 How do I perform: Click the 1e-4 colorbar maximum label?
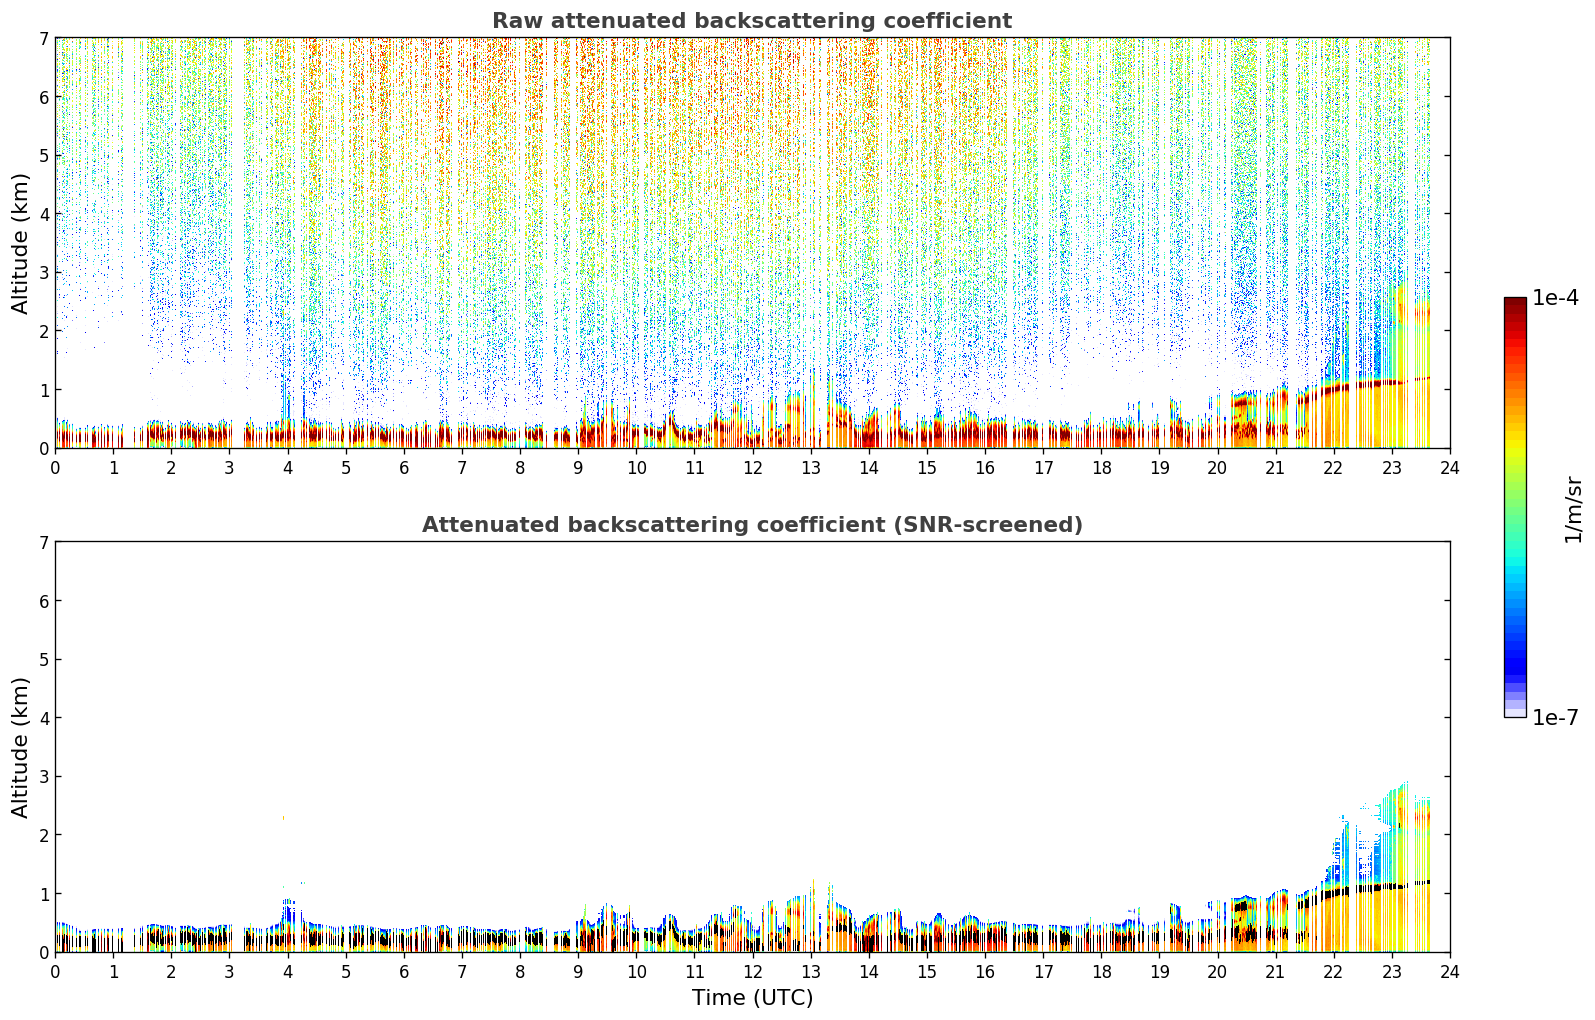pyautogui.click(x=1556, y=298)
